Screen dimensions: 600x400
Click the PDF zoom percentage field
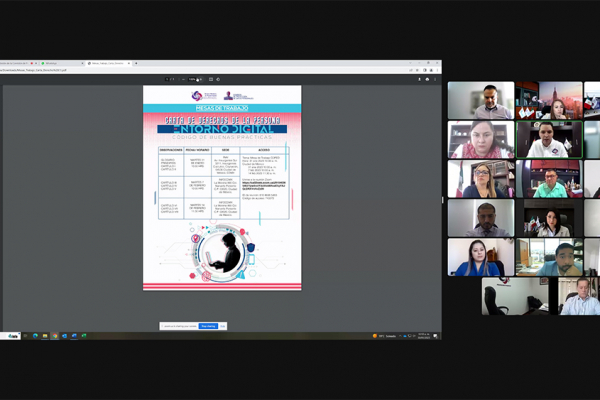(x=192, y=79)
